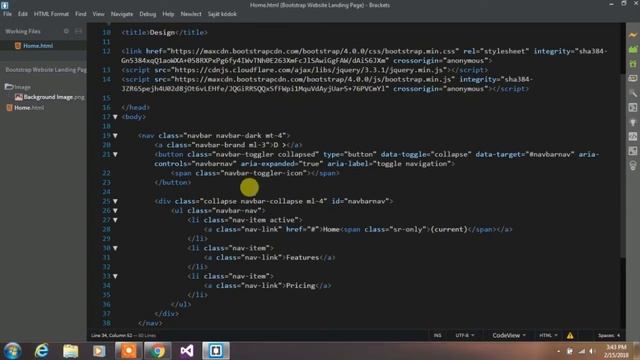
Task: Open the HTML Format menu
Action: (51, 14)
